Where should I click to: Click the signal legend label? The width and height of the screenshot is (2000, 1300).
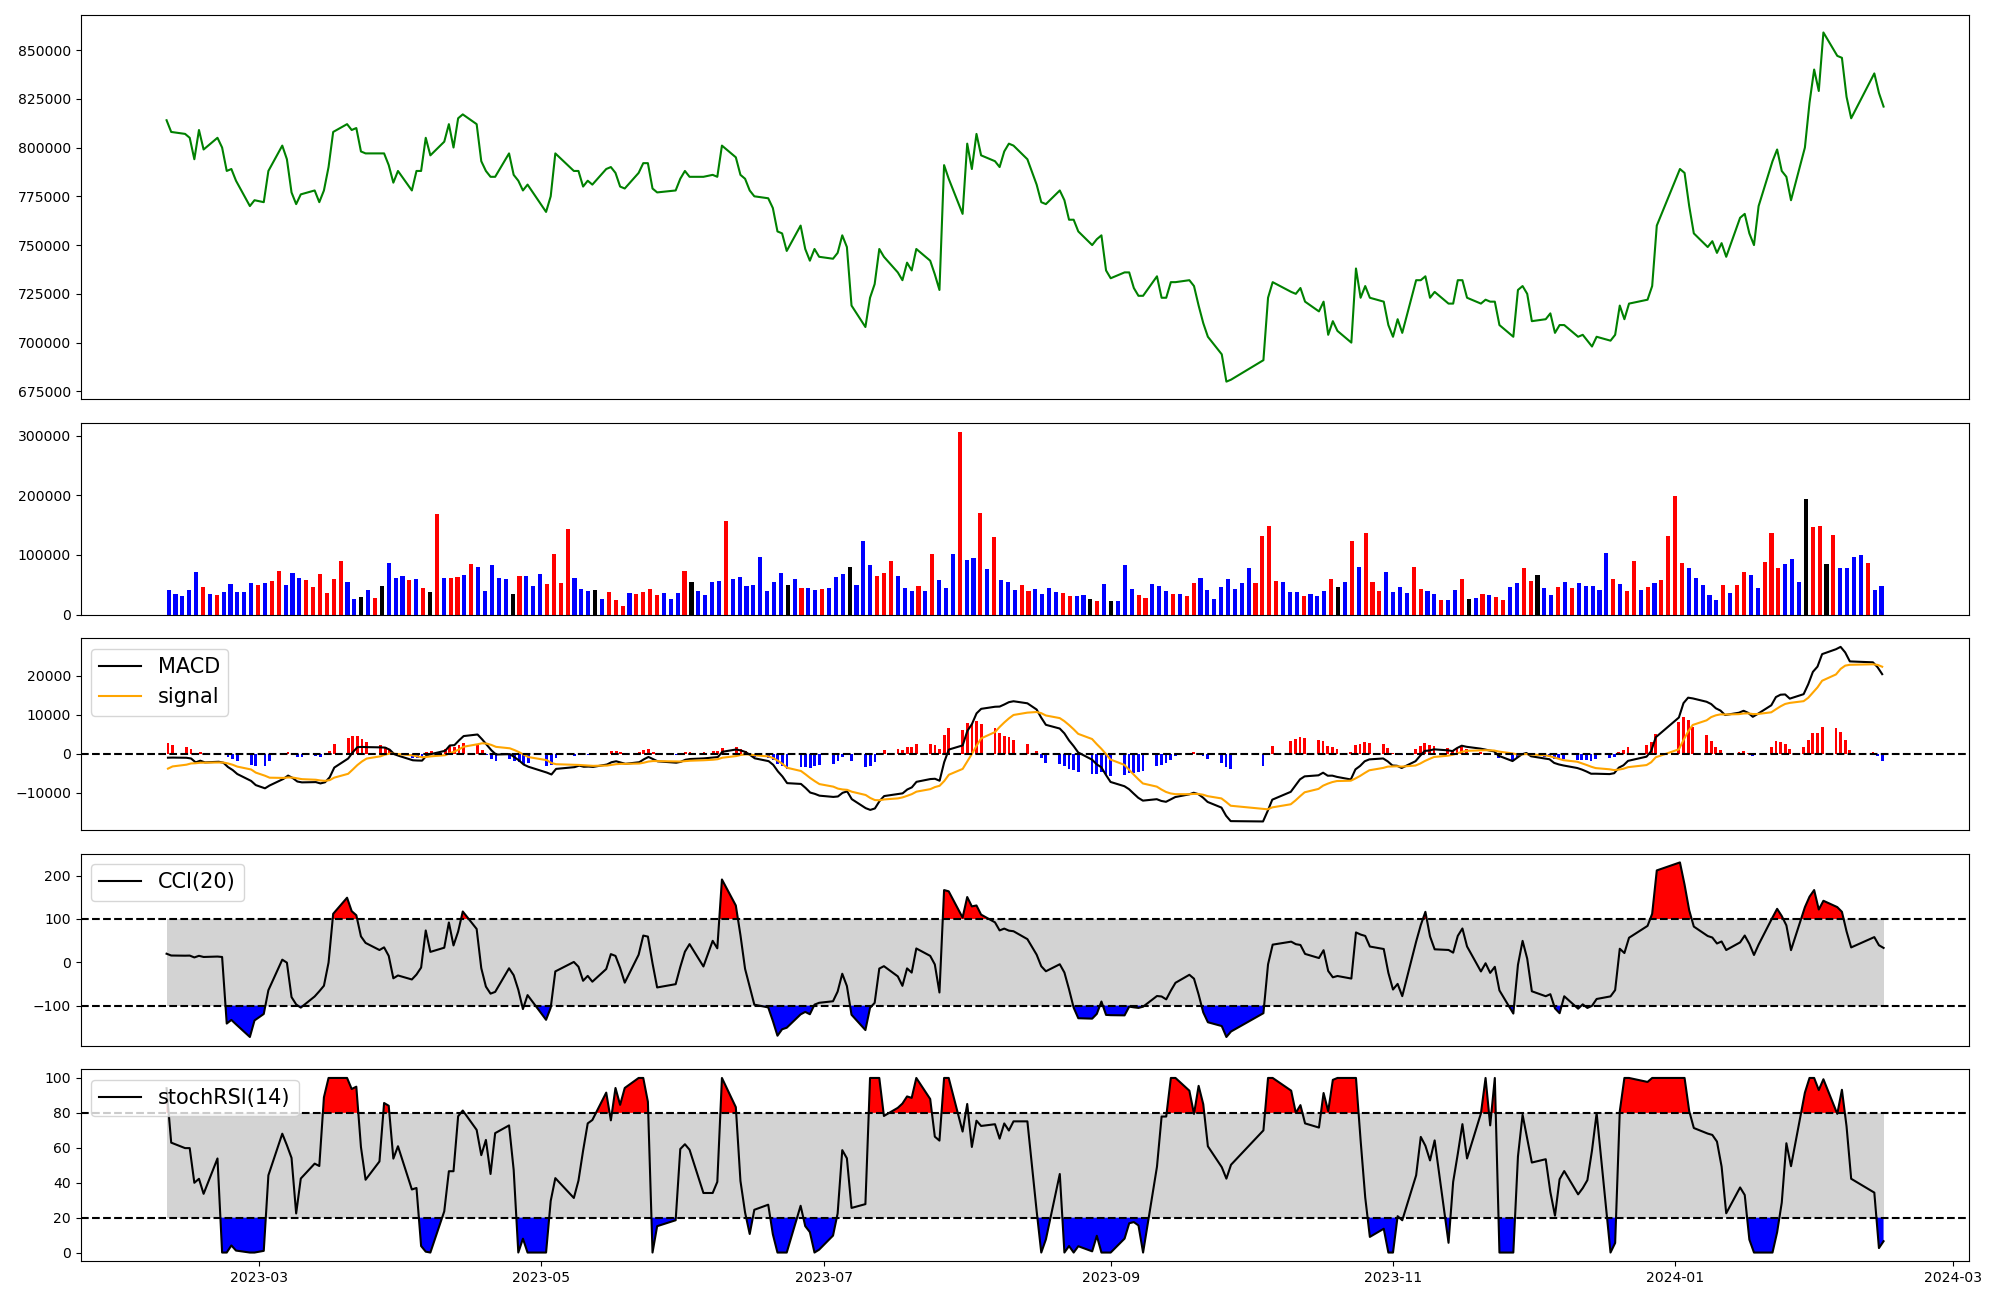pos(188,696)
